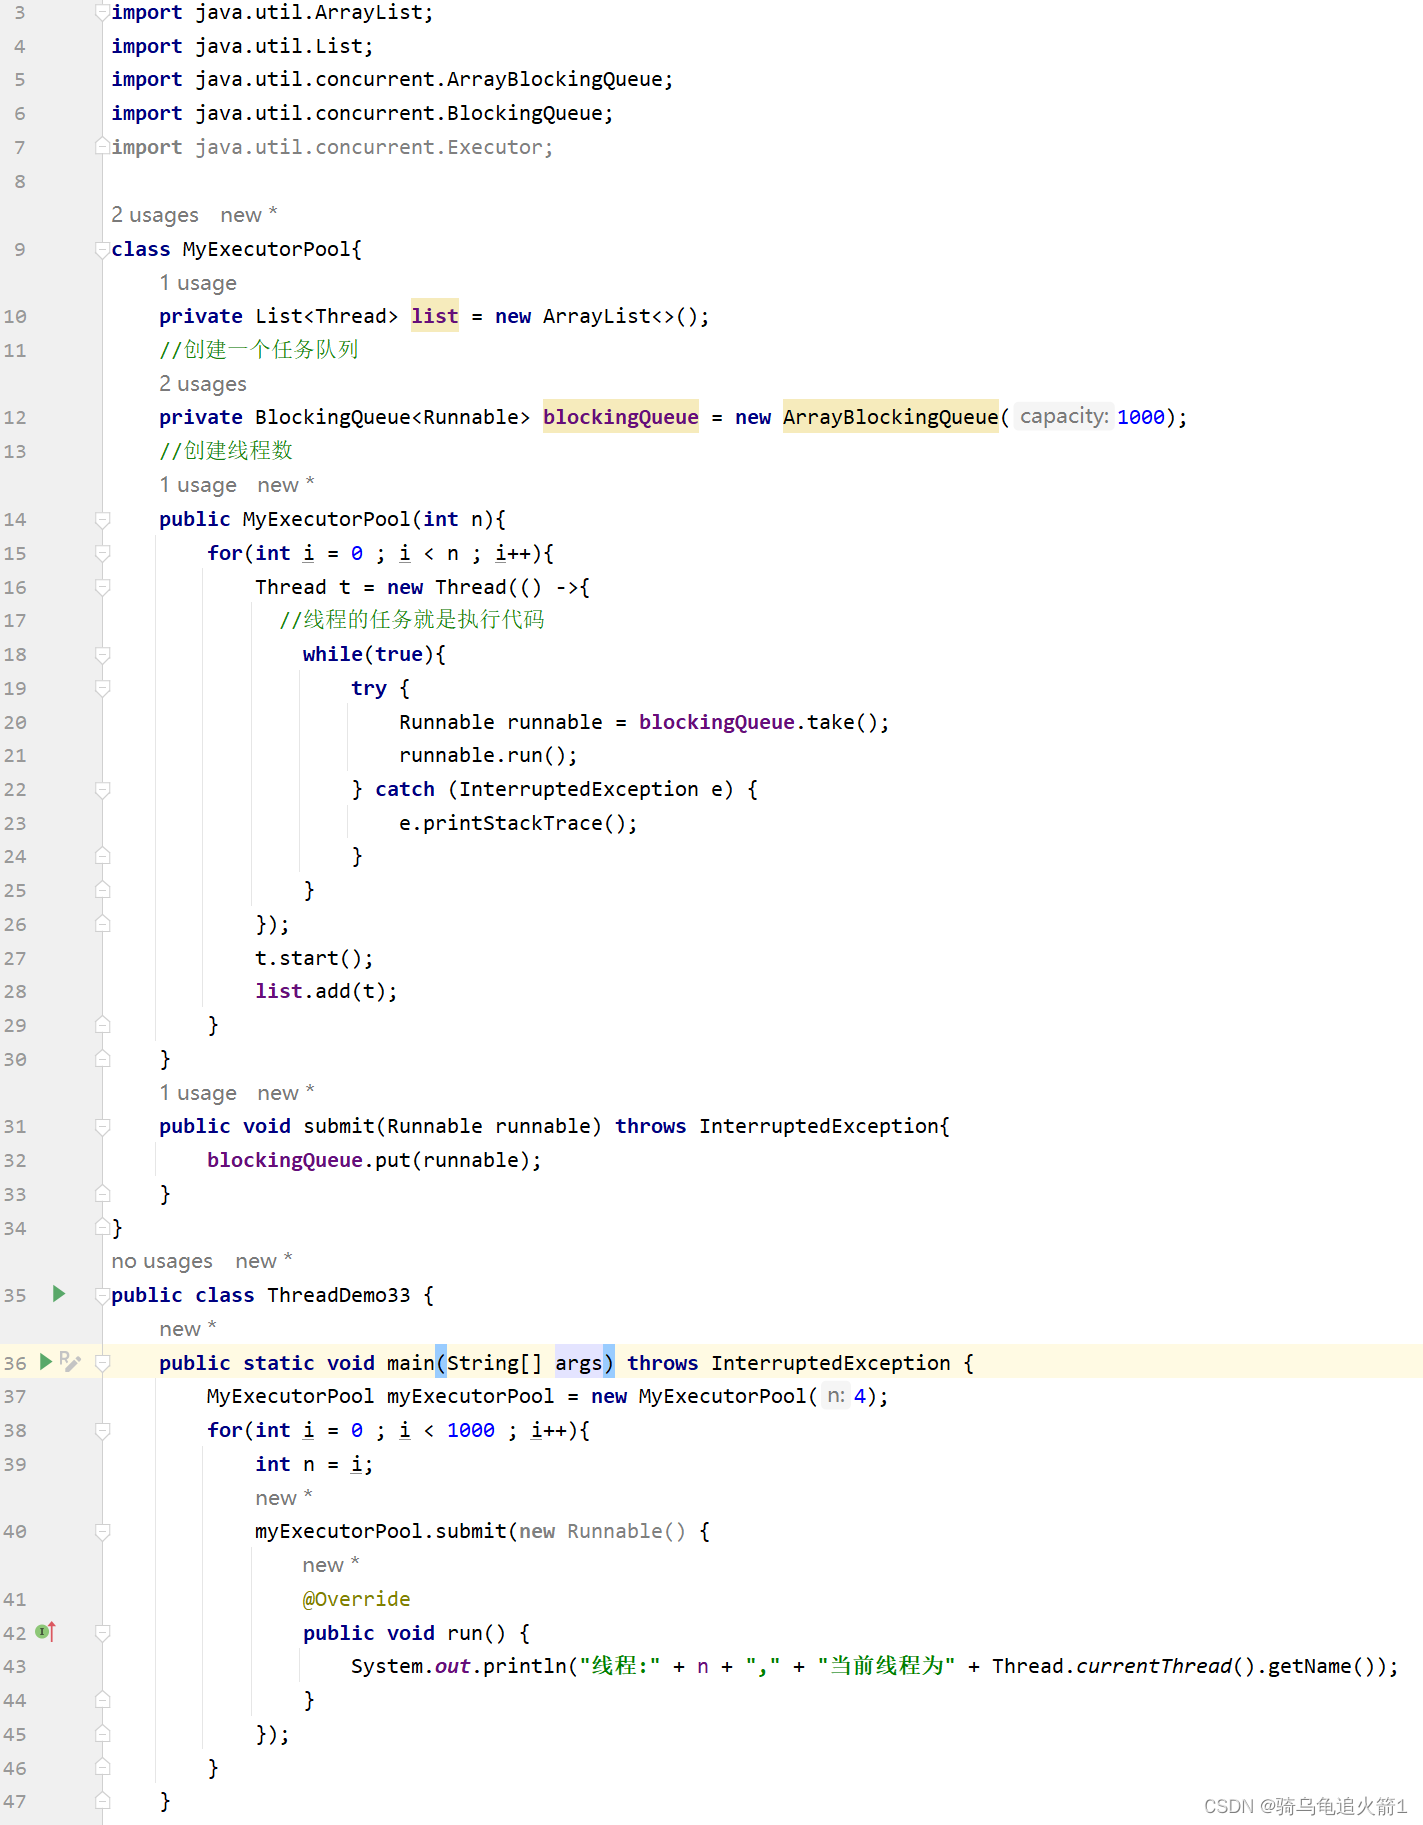The width and height of the screenshot is (1423, 1825).
Task: Click 'list.add(t);' statement
Action: [326, 991]
